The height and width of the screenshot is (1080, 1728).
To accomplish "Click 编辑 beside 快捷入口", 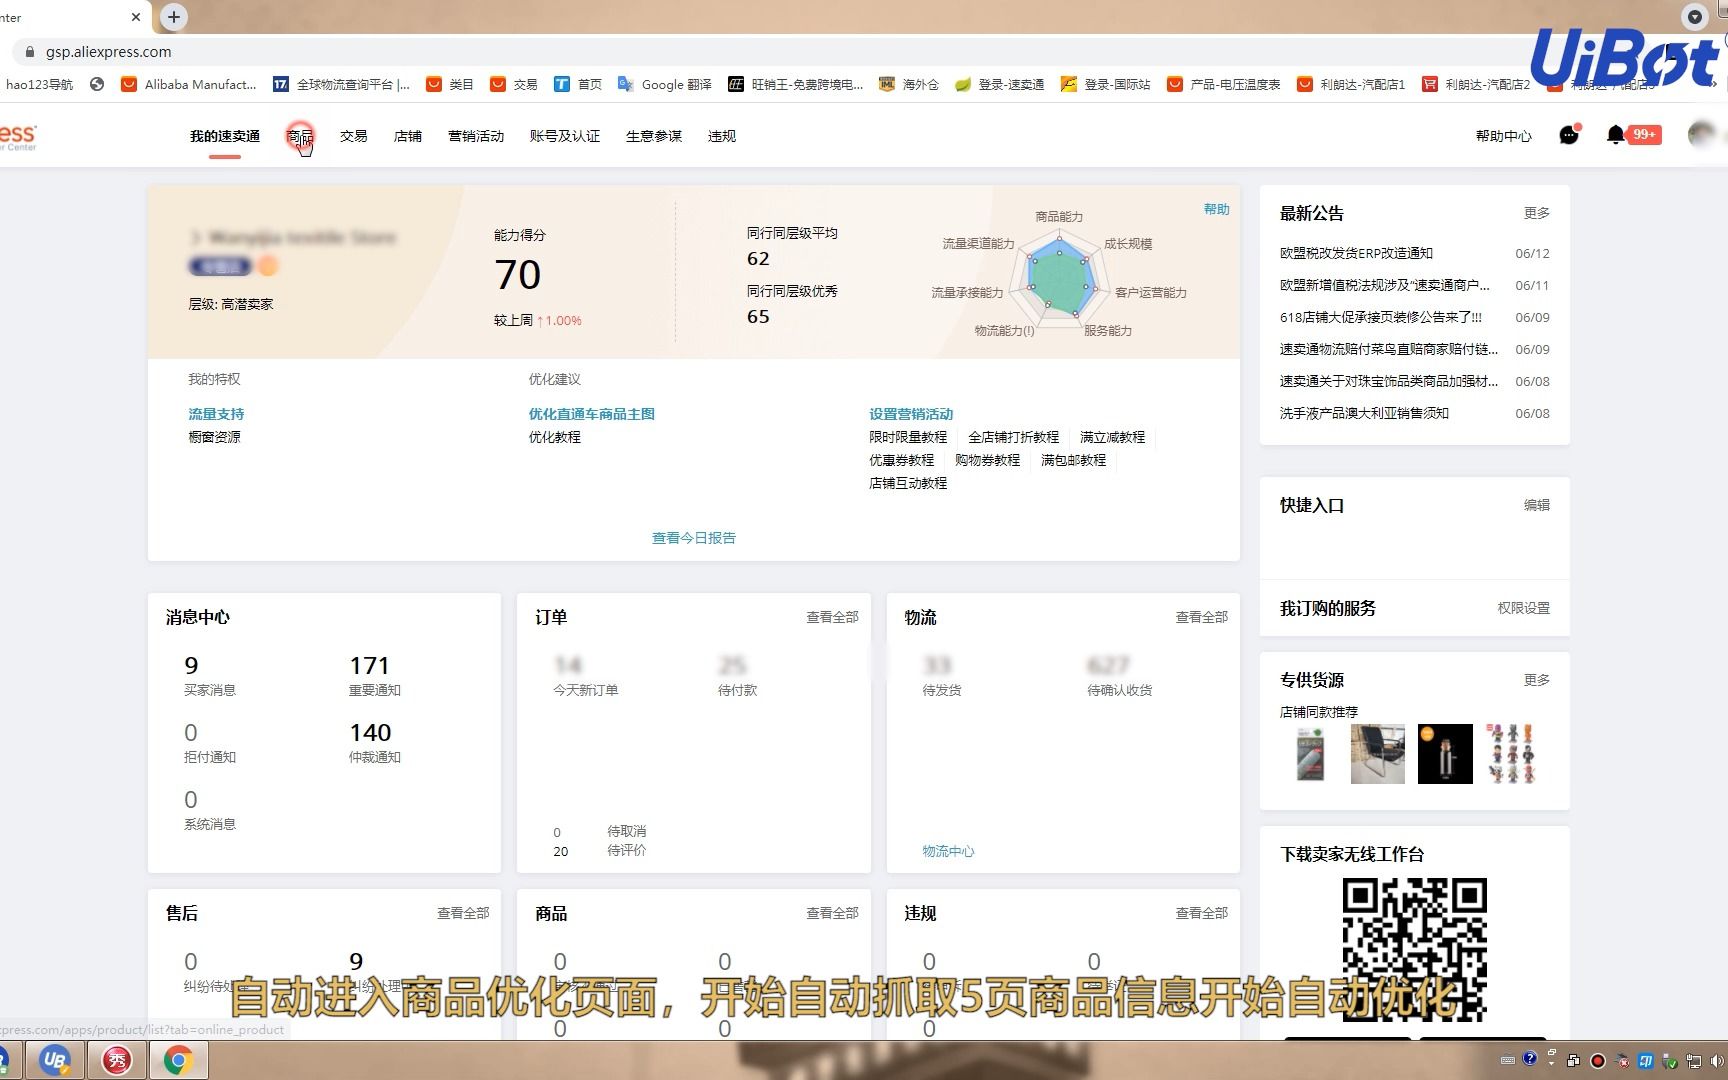I will click(x=1537, y=505).
